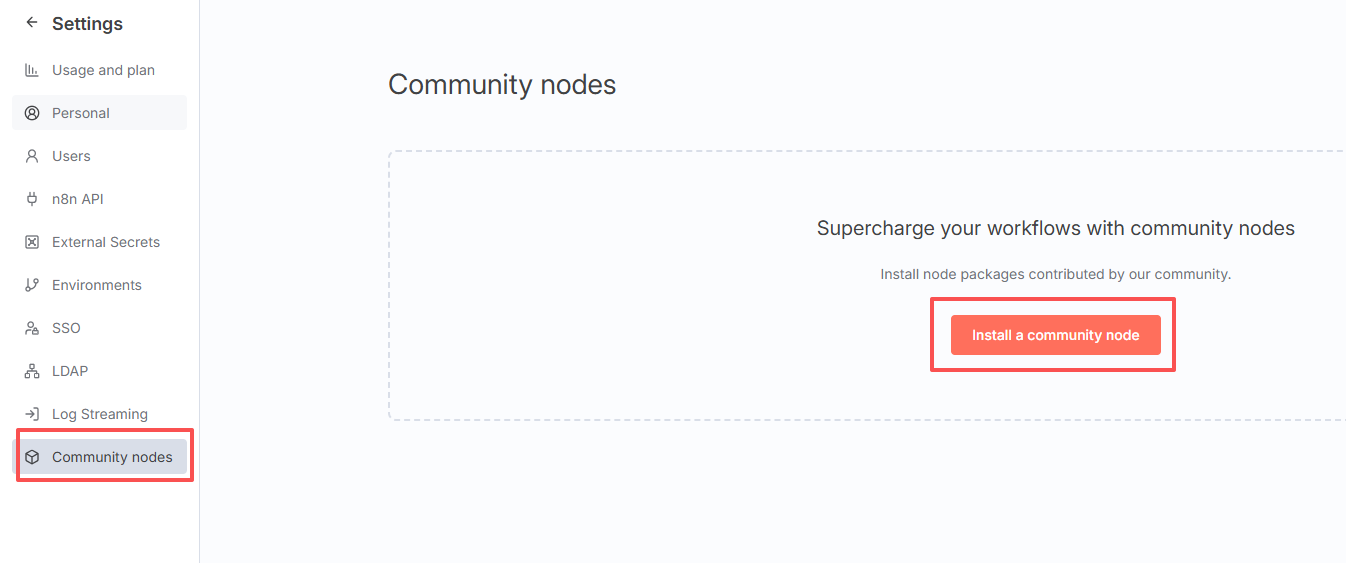Screen dimensions: 1346x563
Task: Click the bar chart icon for Usage and plan
Action: 32,70
